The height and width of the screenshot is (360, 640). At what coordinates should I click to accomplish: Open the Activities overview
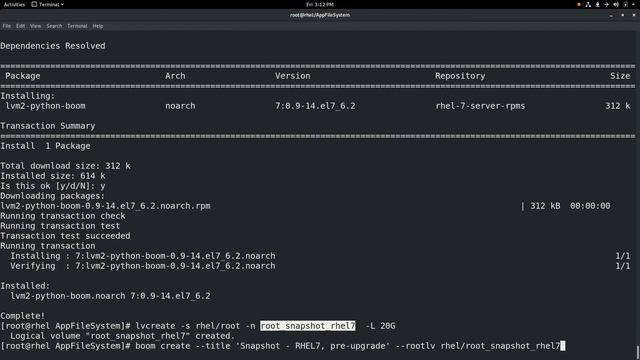[x=14, y=4]
